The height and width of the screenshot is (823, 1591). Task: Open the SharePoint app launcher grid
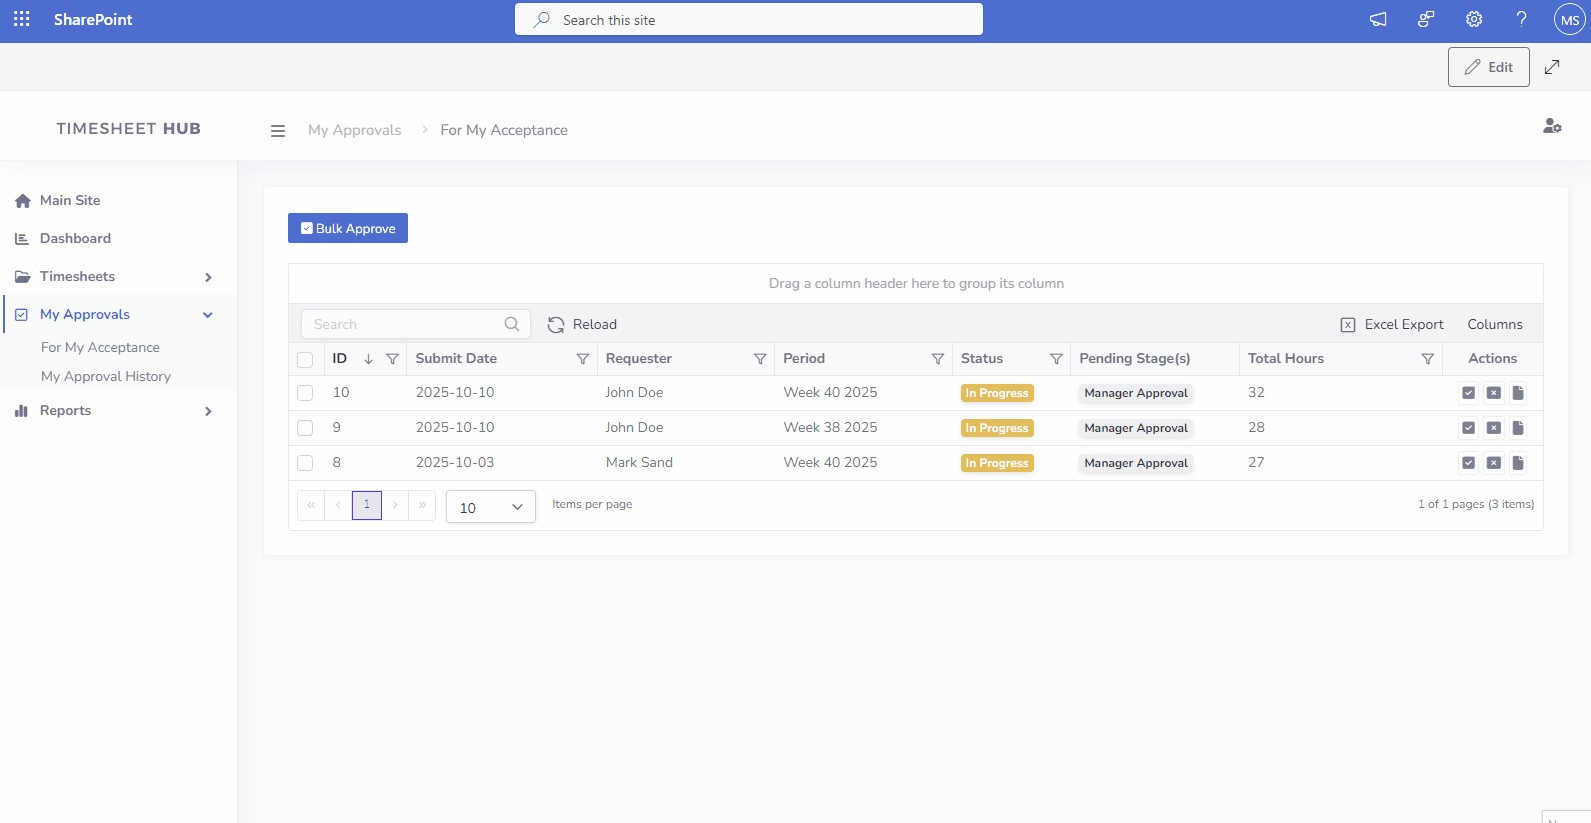[22, 20]
